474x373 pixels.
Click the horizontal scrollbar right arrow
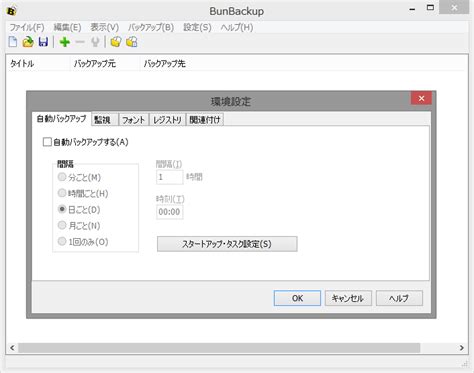point(461,348)
